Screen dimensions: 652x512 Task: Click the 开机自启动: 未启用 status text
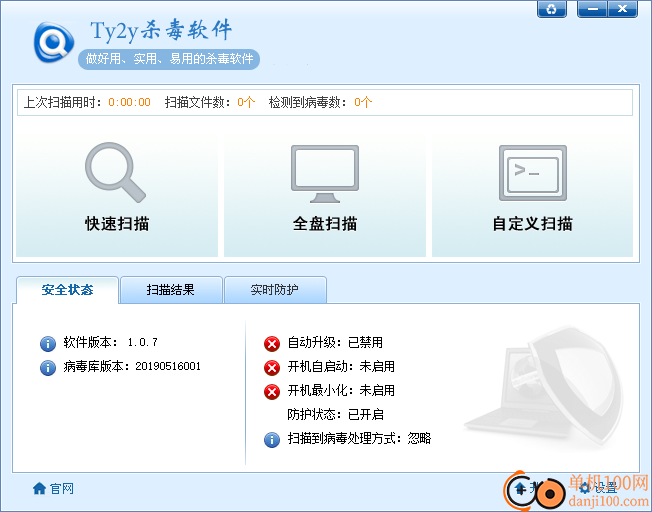pyautogui.click(x=341, y=366)
